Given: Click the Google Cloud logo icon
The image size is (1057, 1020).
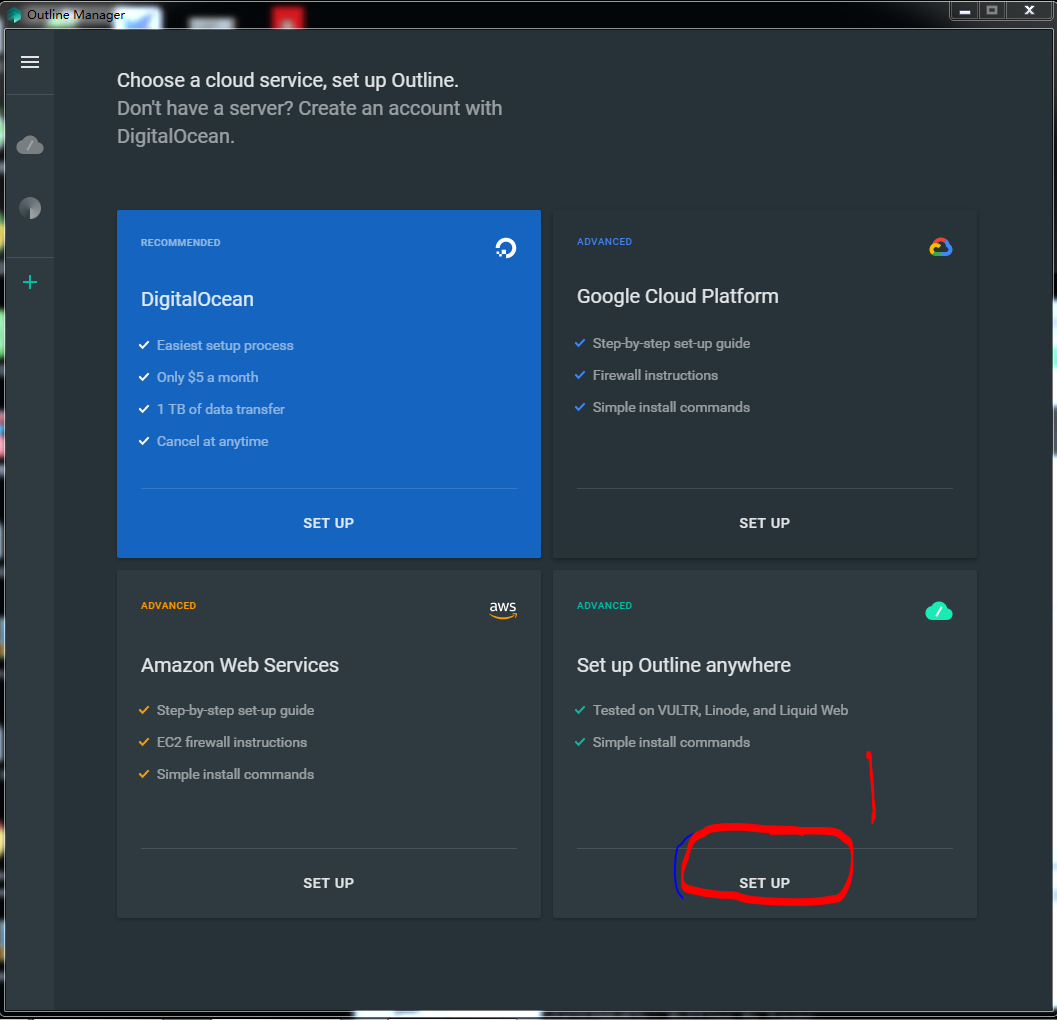Looking at the screenshot, I should point(940,247).
